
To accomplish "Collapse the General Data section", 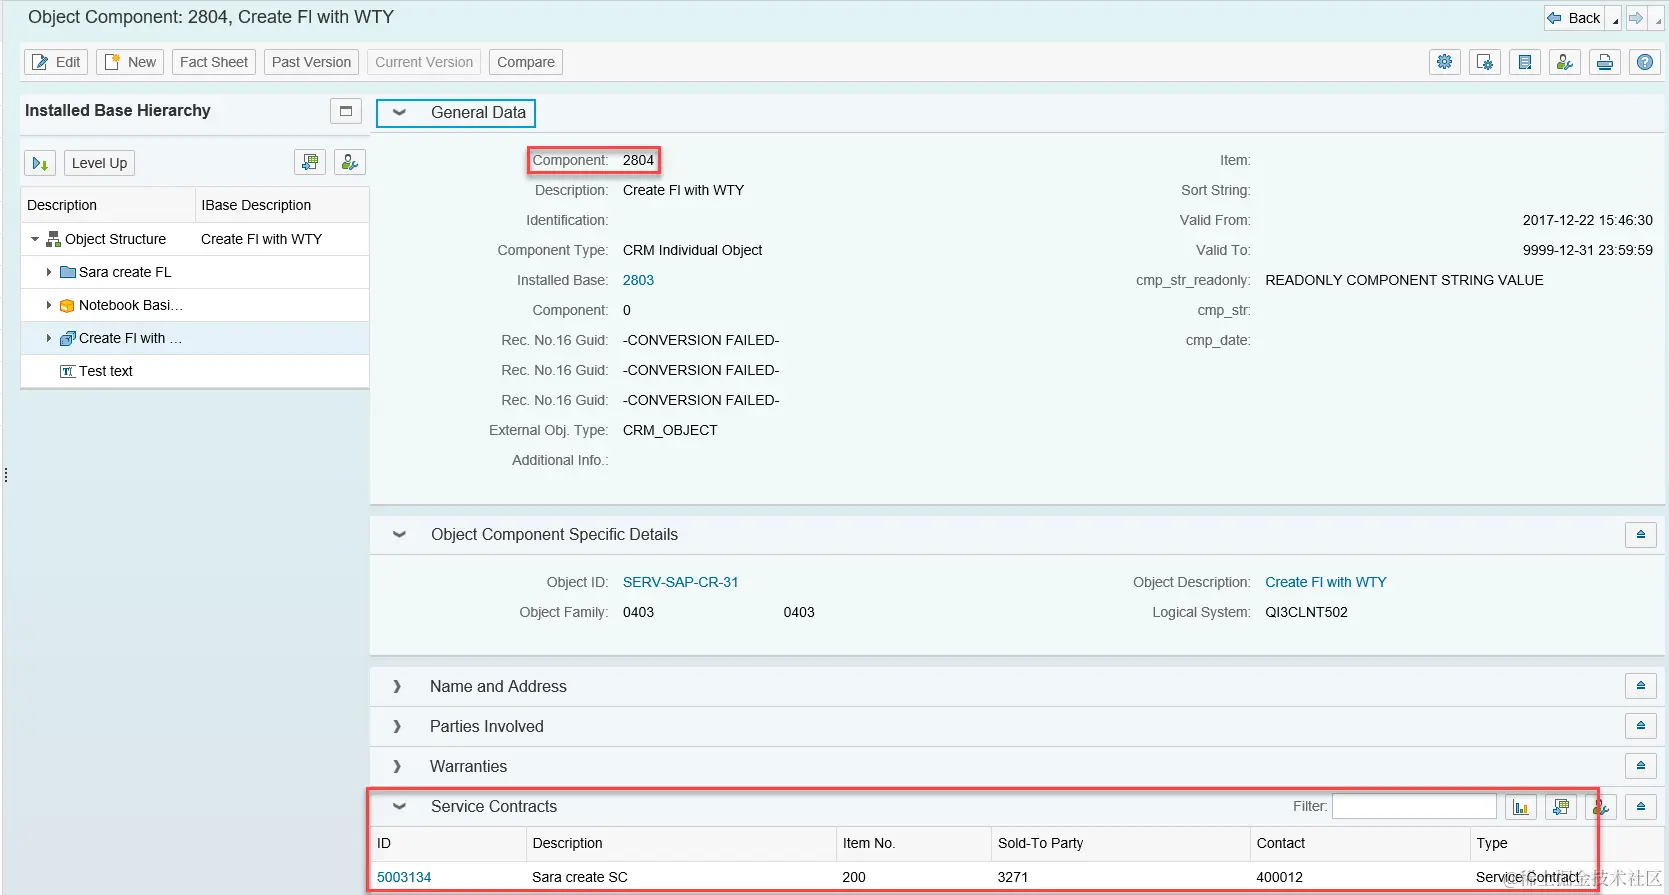I will point(399,113).
